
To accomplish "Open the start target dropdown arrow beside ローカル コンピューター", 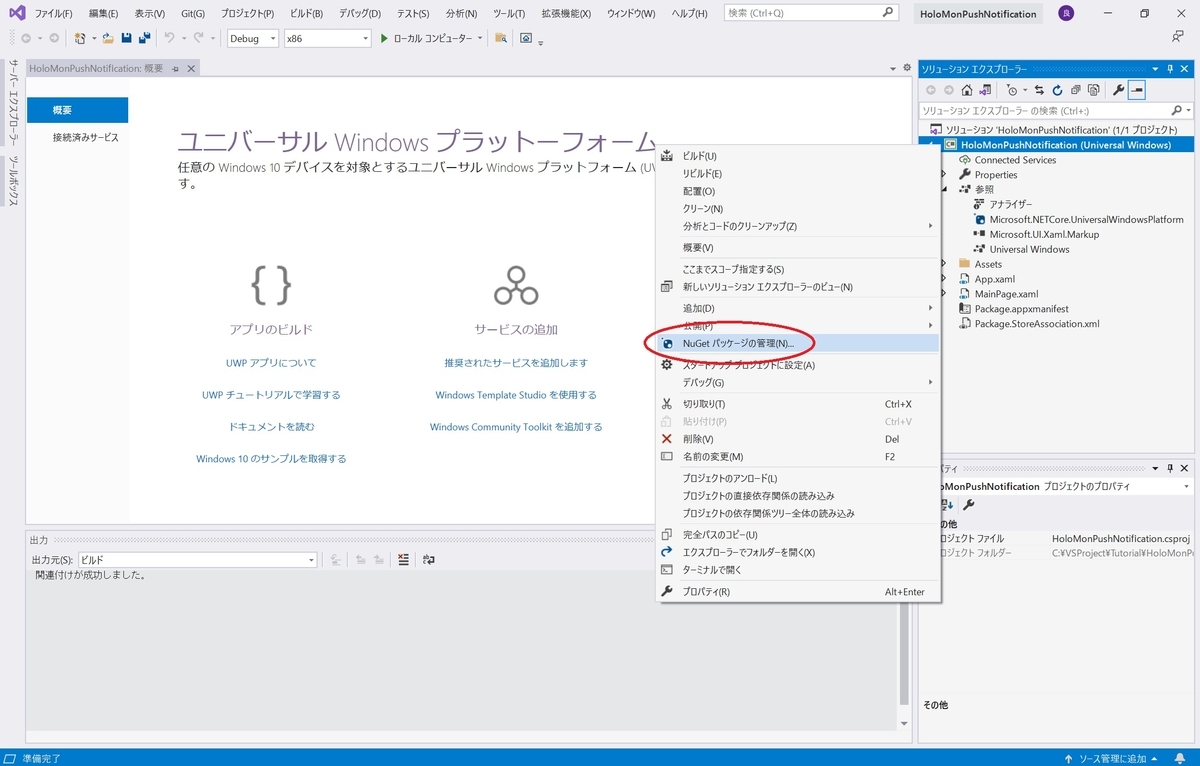I will point(480,38).
